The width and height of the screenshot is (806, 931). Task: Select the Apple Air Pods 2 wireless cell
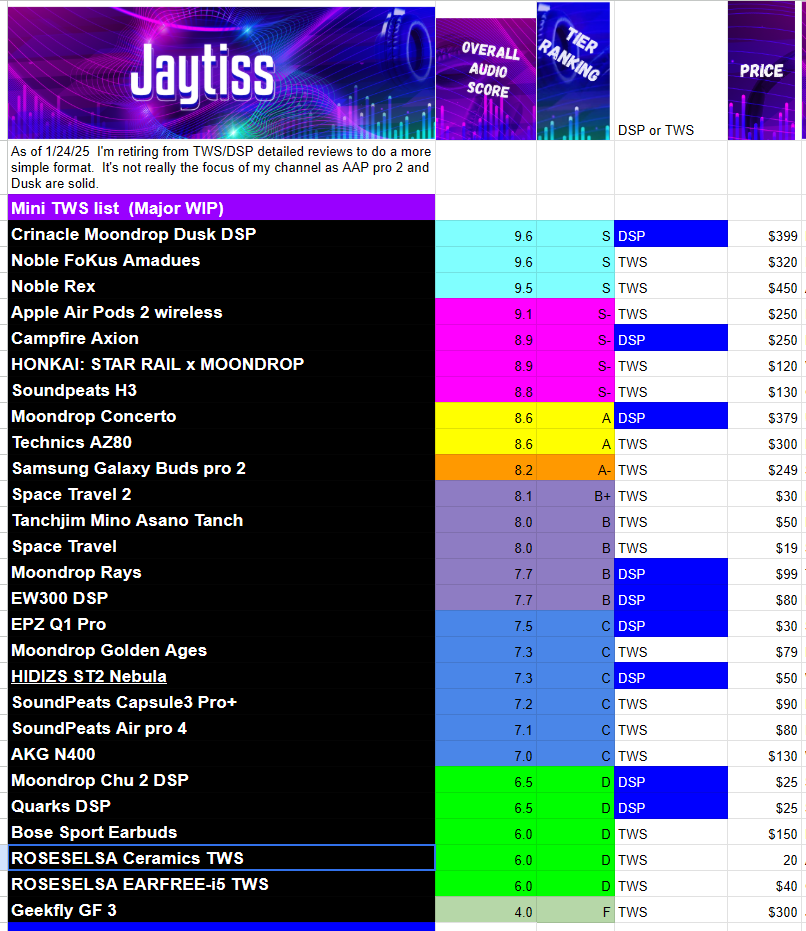click(222, 312)
